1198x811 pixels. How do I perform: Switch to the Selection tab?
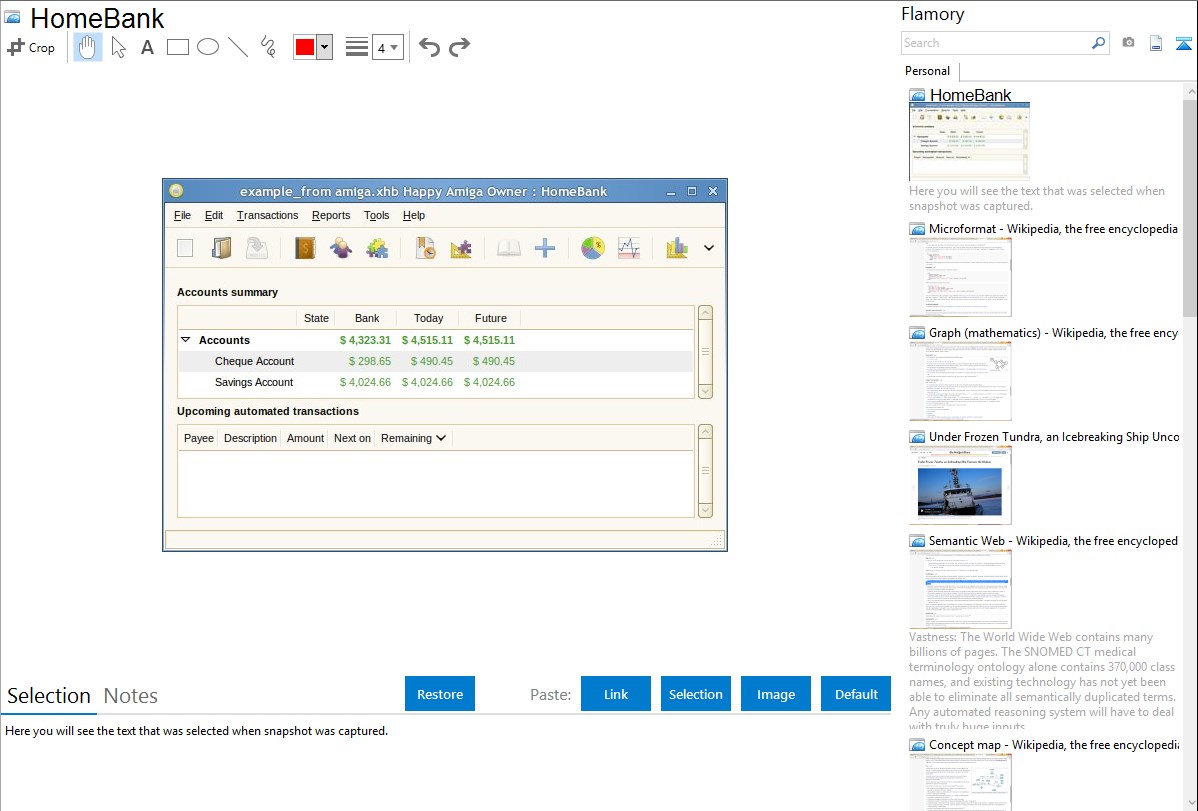point(49,696)
